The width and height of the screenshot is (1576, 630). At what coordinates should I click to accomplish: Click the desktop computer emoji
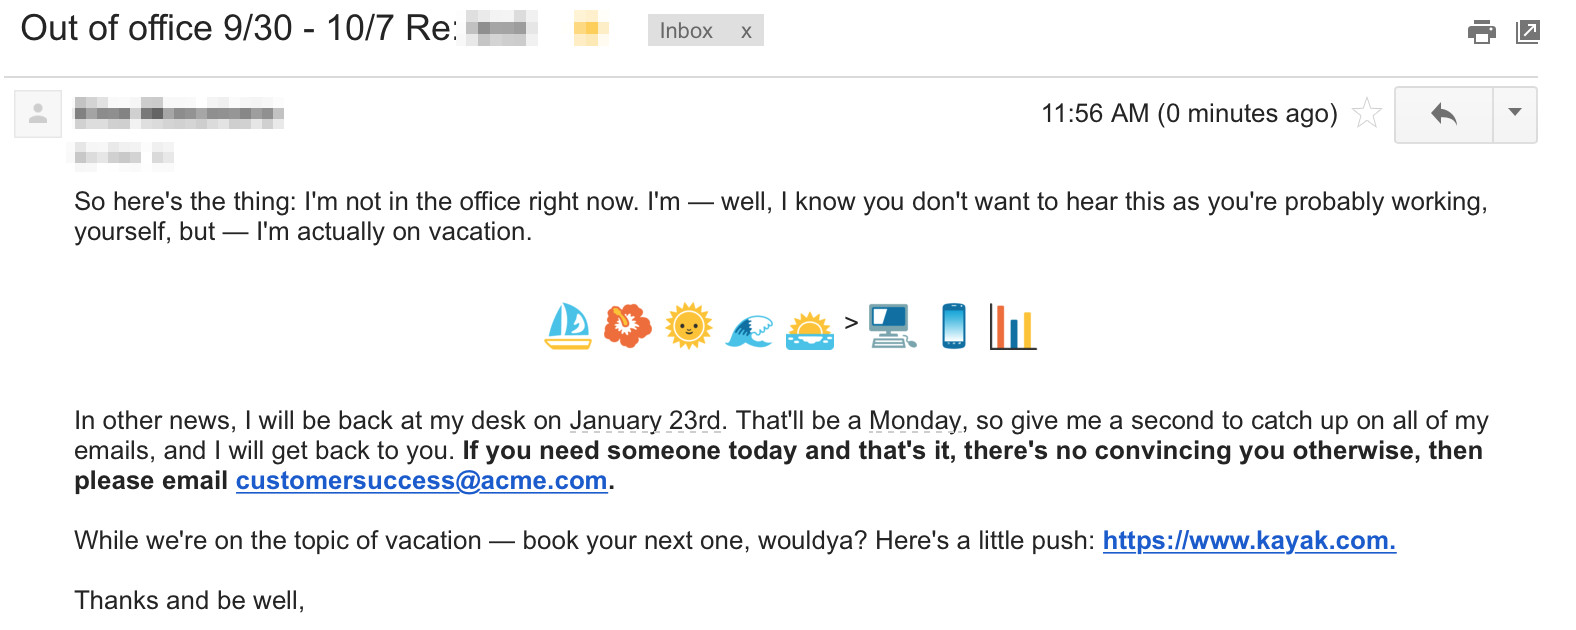tap(892, 326)
